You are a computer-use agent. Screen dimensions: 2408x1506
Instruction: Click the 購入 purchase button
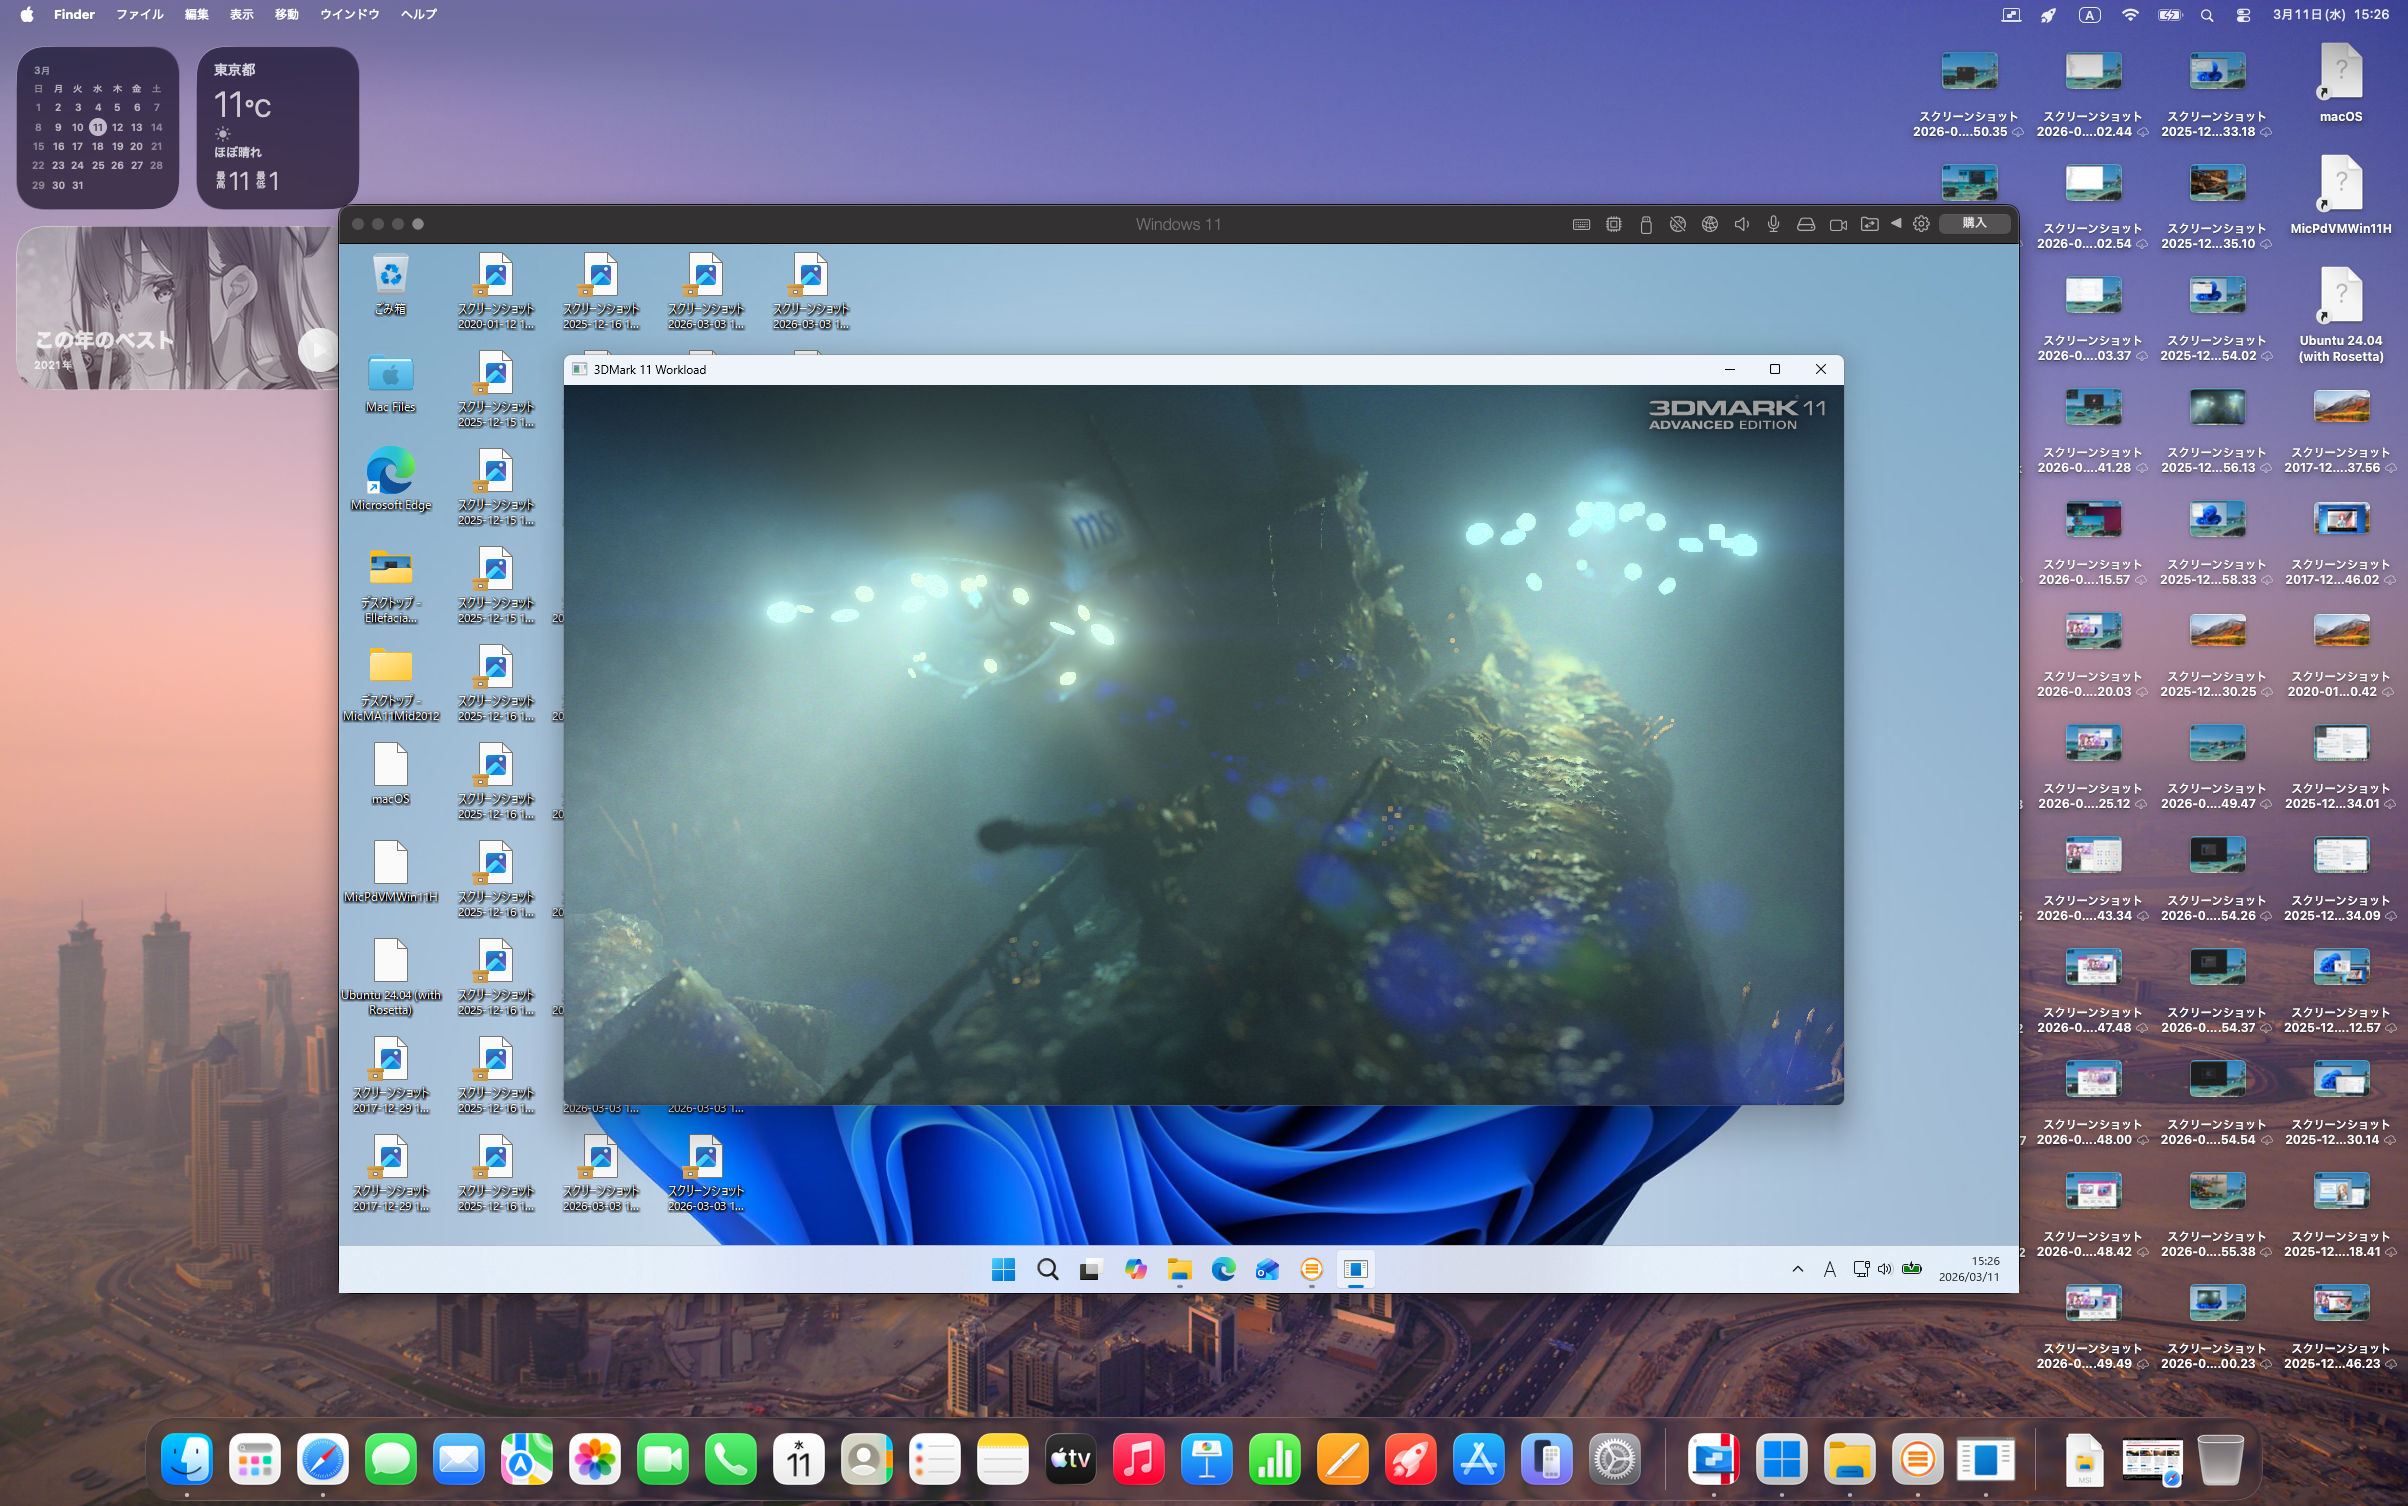(1975, 223)
